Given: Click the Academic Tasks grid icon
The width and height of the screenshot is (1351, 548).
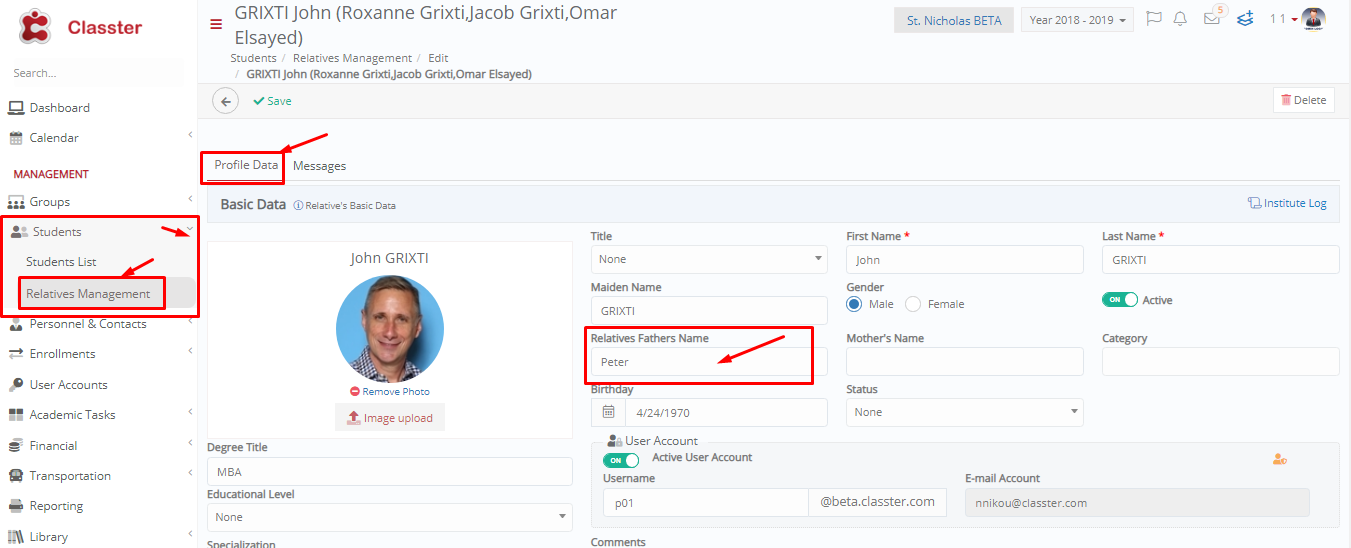Looking at the screenshot, I should [x=16, y=415].
